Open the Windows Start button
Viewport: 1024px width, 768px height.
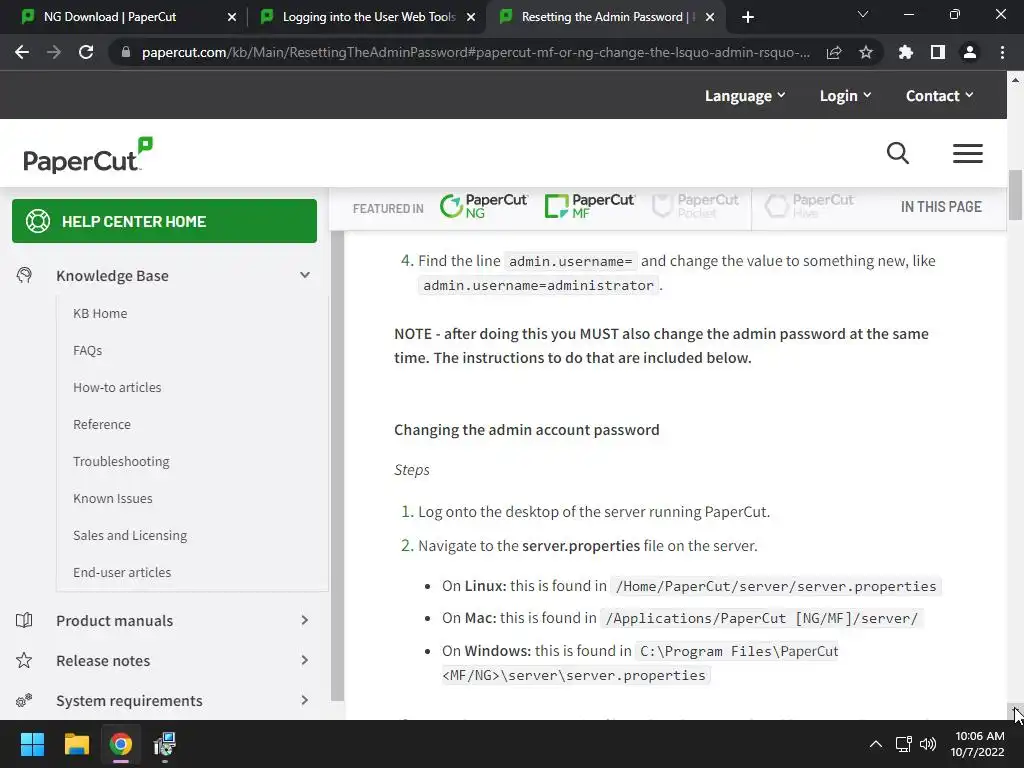[32, 744]
